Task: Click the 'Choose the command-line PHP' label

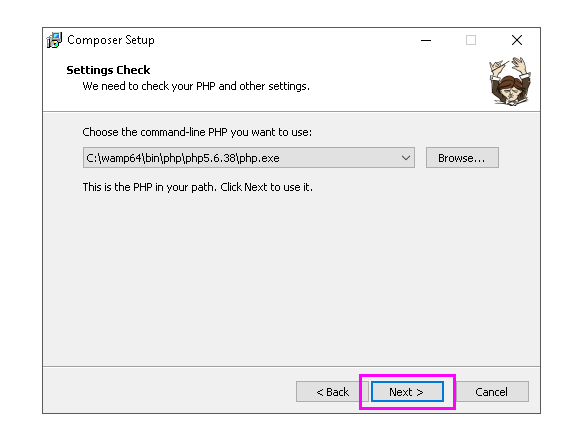Action: click(197, 132)
